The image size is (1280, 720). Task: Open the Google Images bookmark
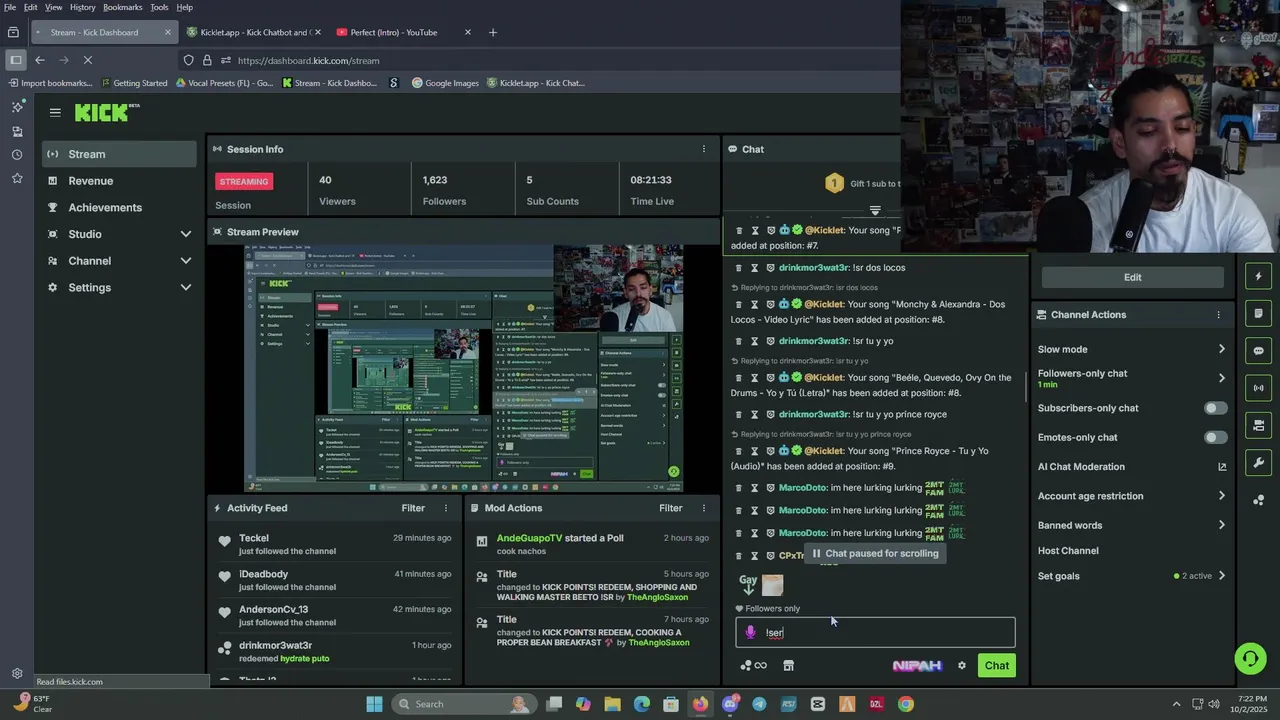point(445,83)
